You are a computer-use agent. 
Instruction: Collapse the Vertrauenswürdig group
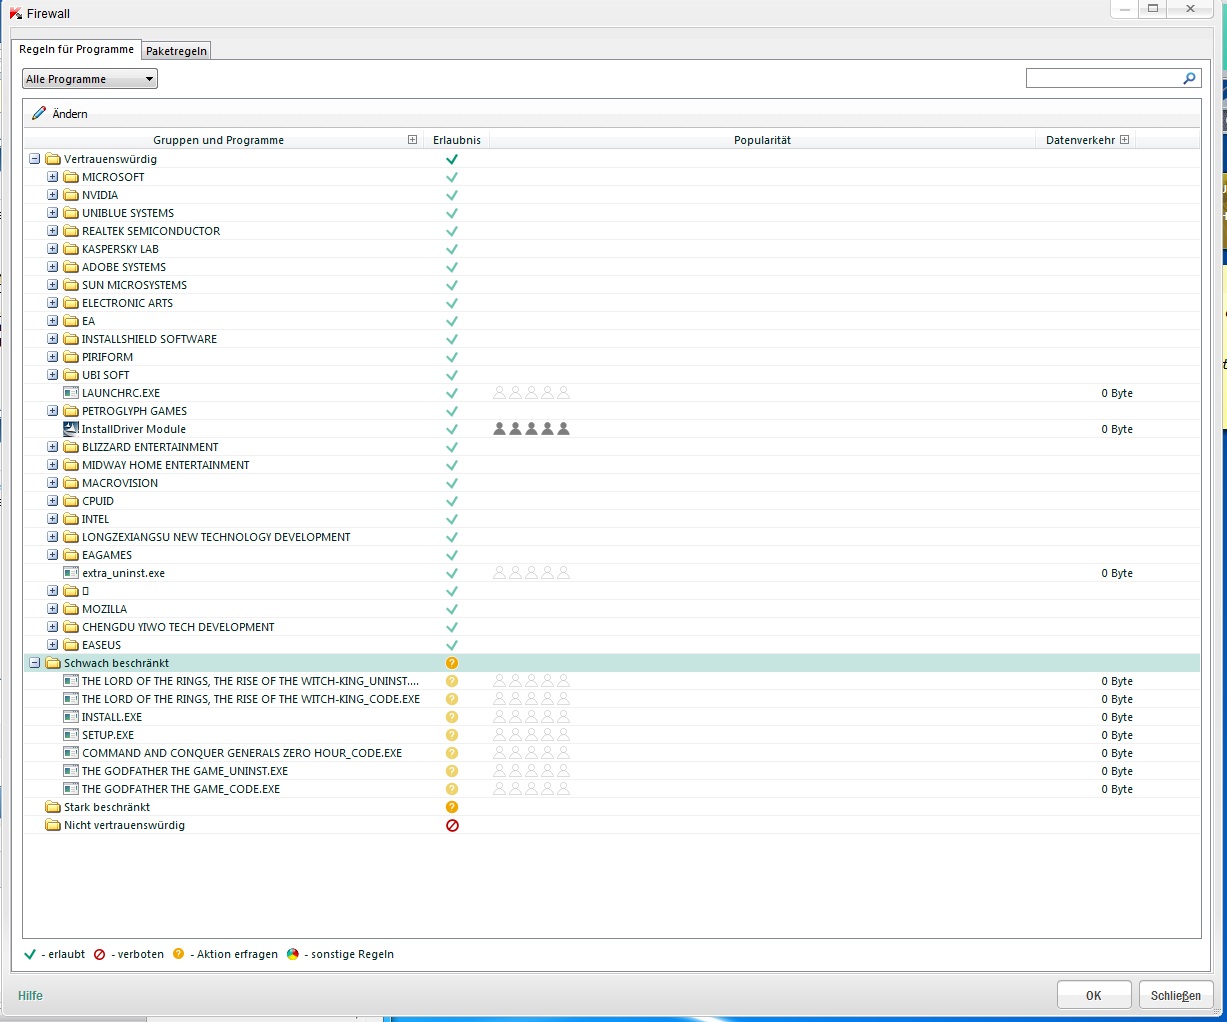(x=35, y=159)
